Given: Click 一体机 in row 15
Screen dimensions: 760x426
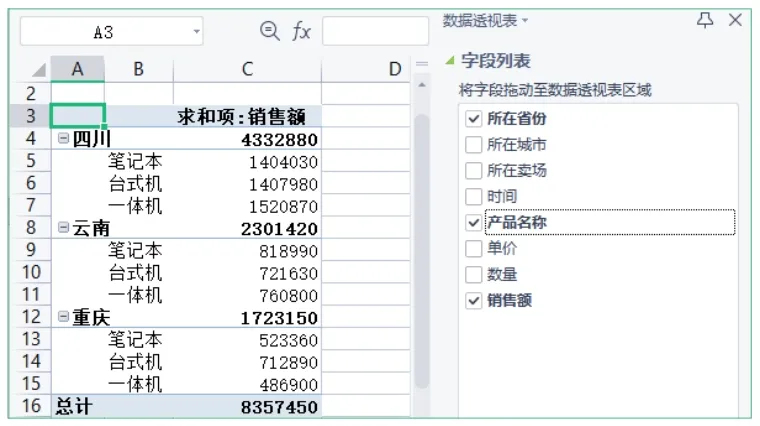Looking at the screenshot, I should click(x=135, y=384).
